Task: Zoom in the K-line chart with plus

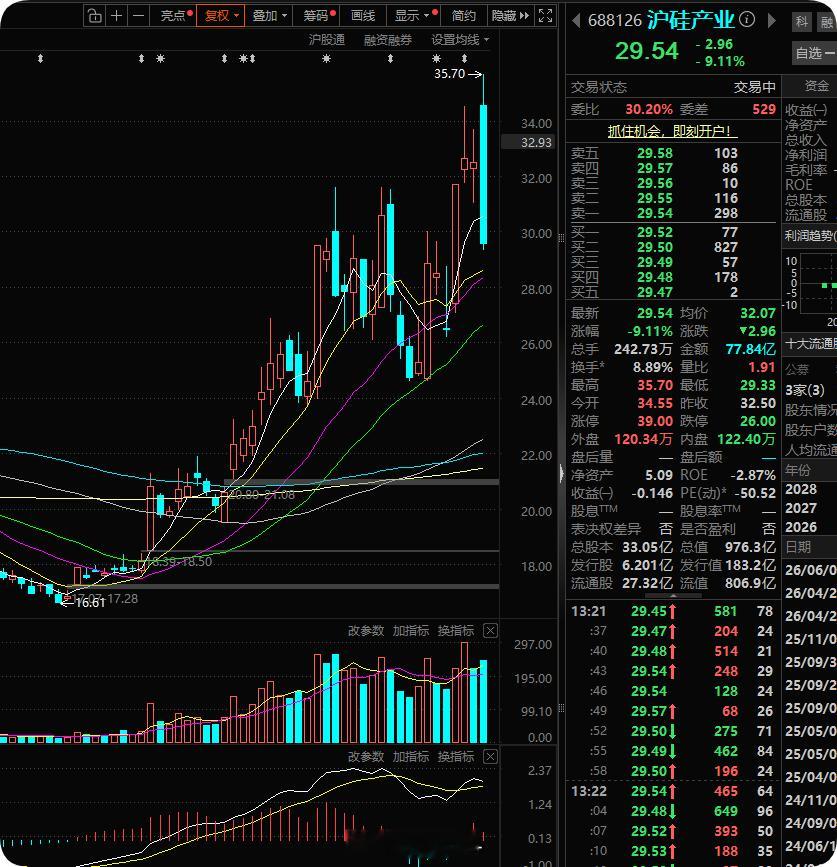Action: 117,15
